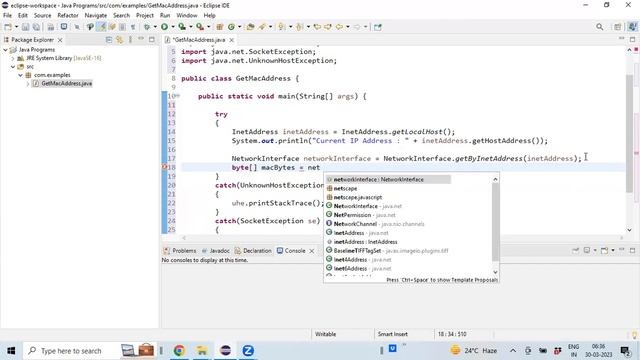Open the New Java Class dropdown arrow
The height and width of the screenshot is (360, 640).
(240, 27)
